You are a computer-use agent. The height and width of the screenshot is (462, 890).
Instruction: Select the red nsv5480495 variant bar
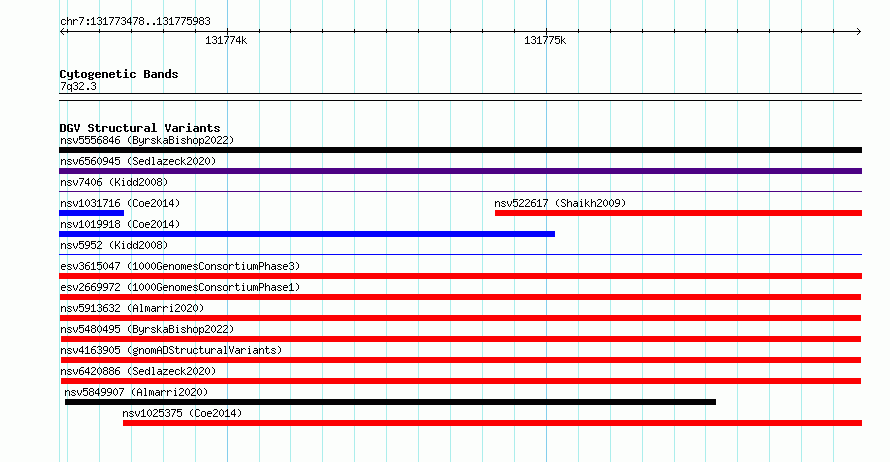click(461, 339)
